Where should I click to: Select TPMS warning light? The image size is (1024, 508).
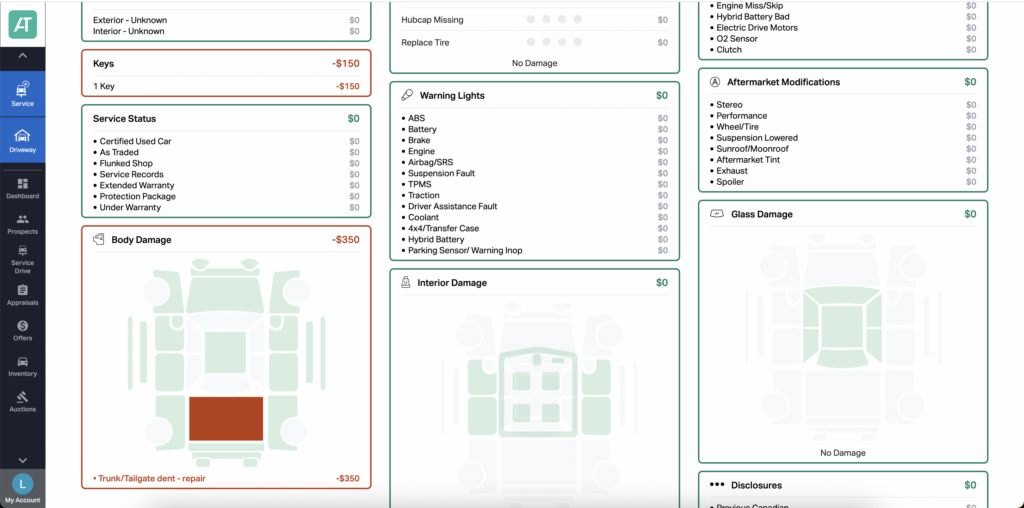(534, 184)
